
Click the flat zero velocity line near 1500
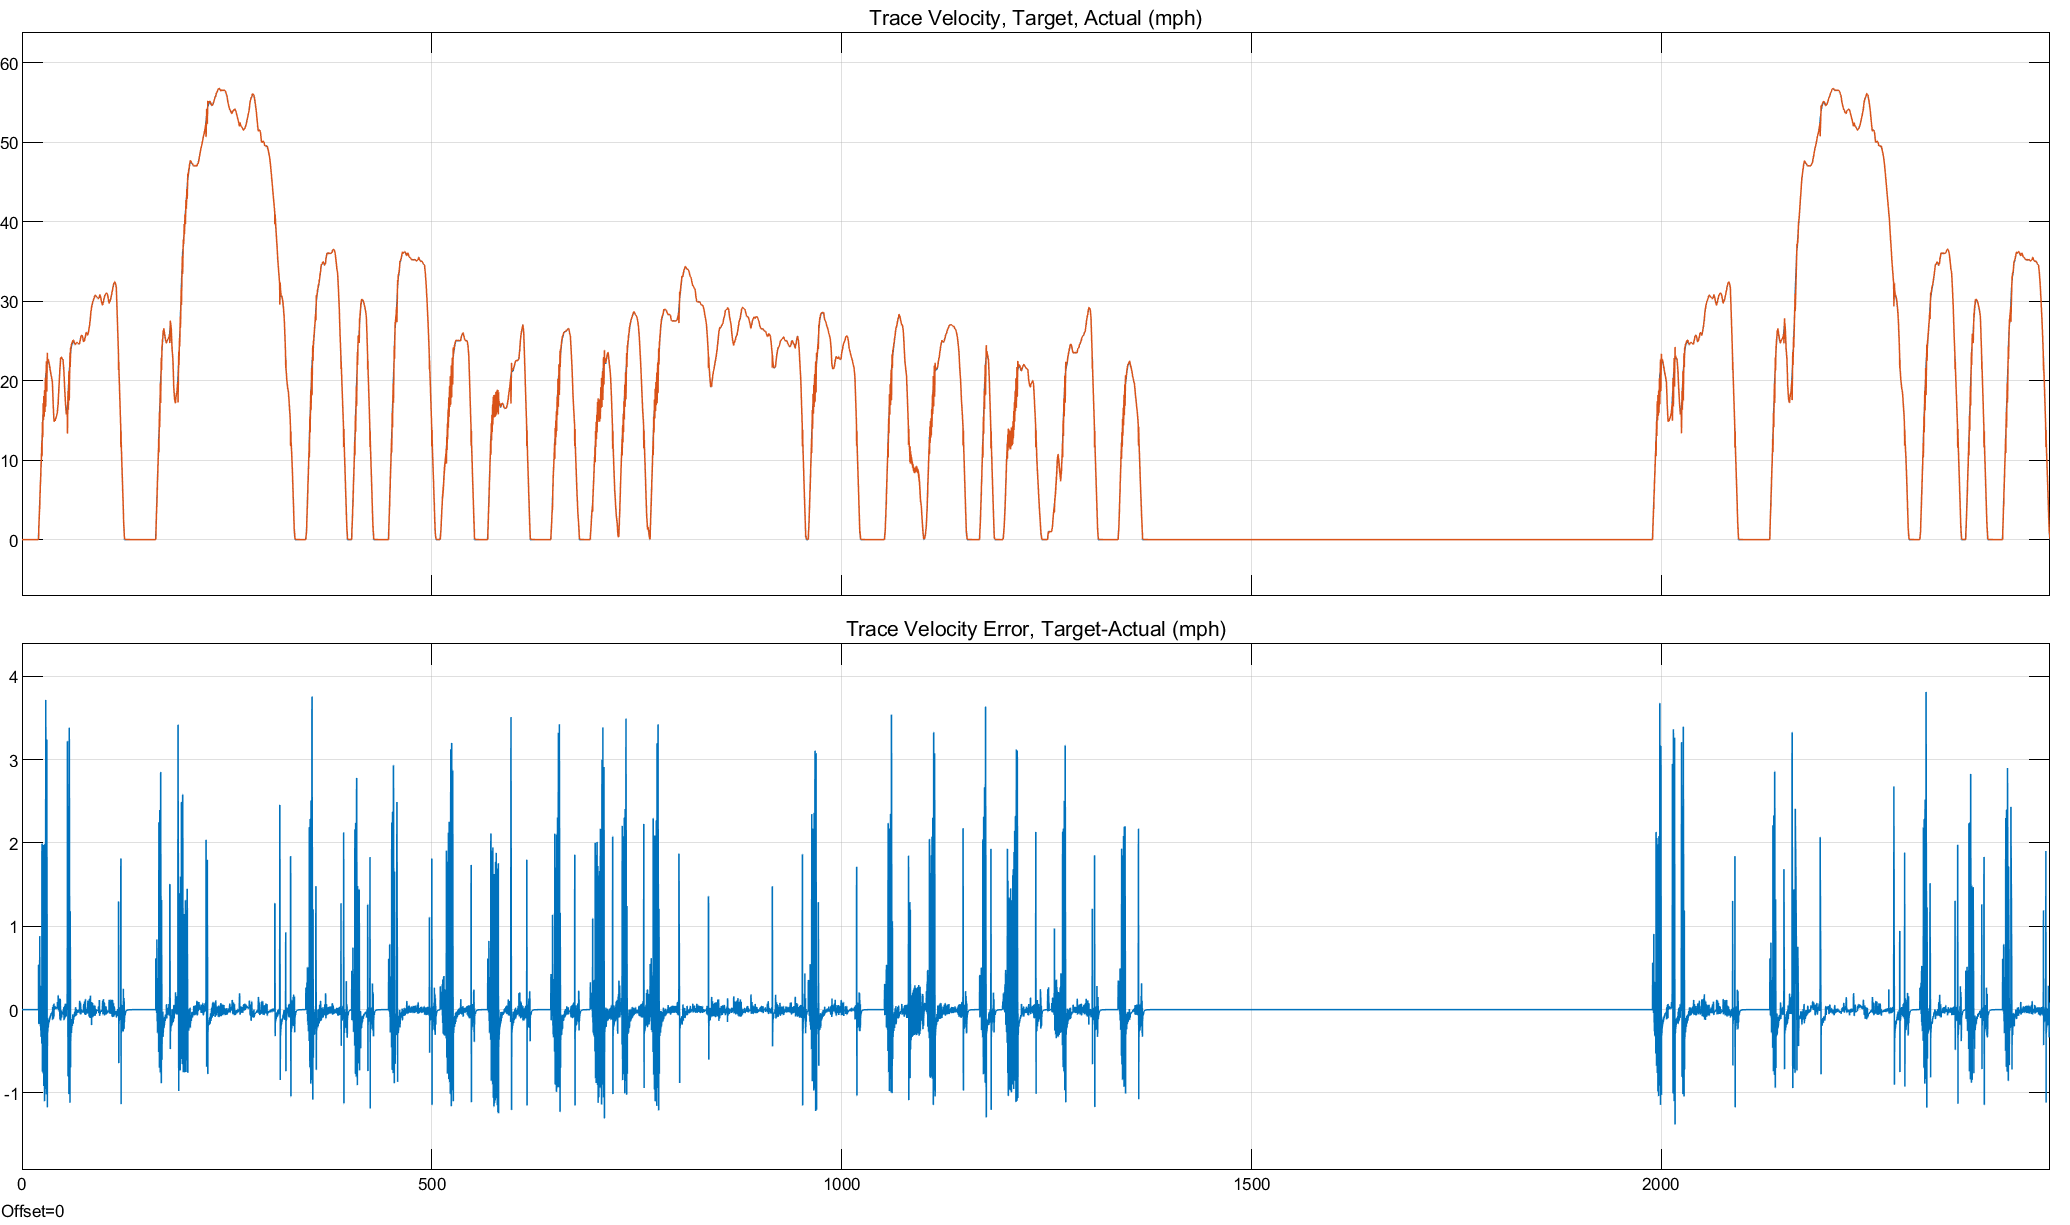tap(1251, 540)
